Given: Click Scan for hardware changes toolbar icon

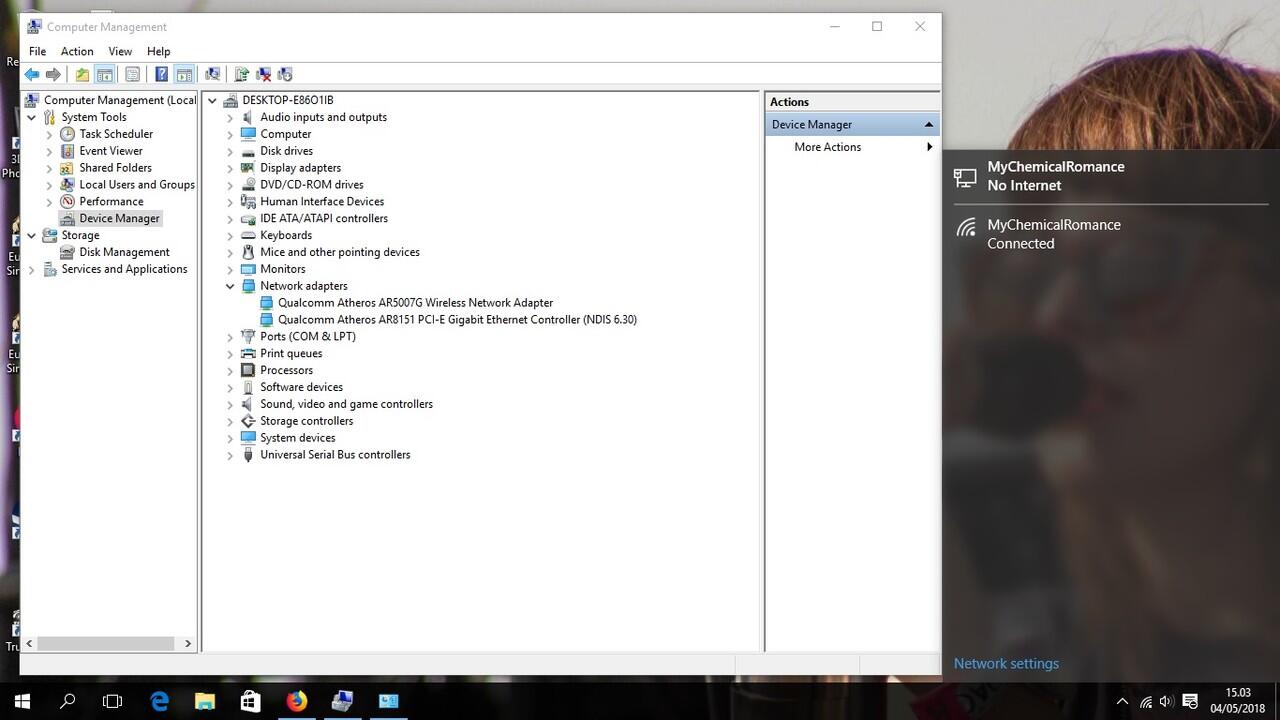Looking at the screenshot, I should 212,74.
